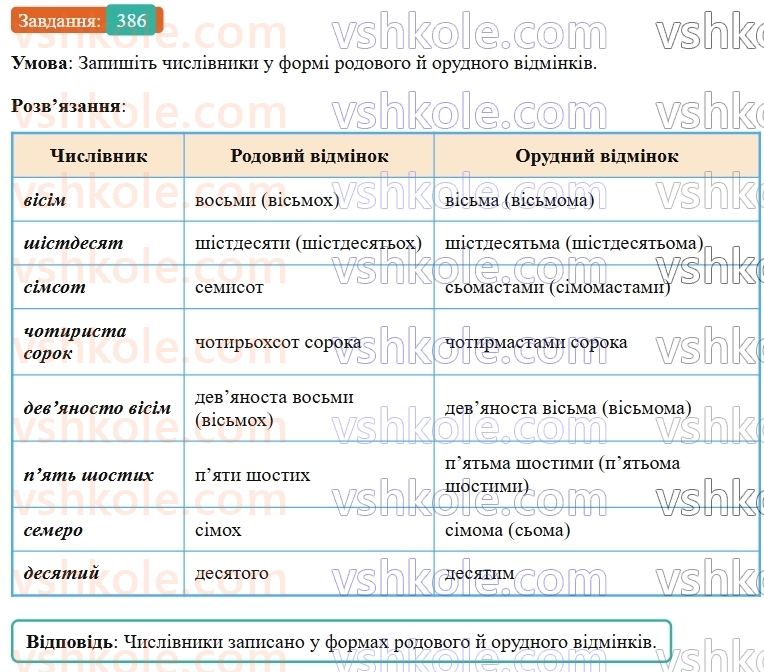Click the cell 'шістдесятьма (шістдесятьома)'
This screenshot has height=672, width=764.
596,243
